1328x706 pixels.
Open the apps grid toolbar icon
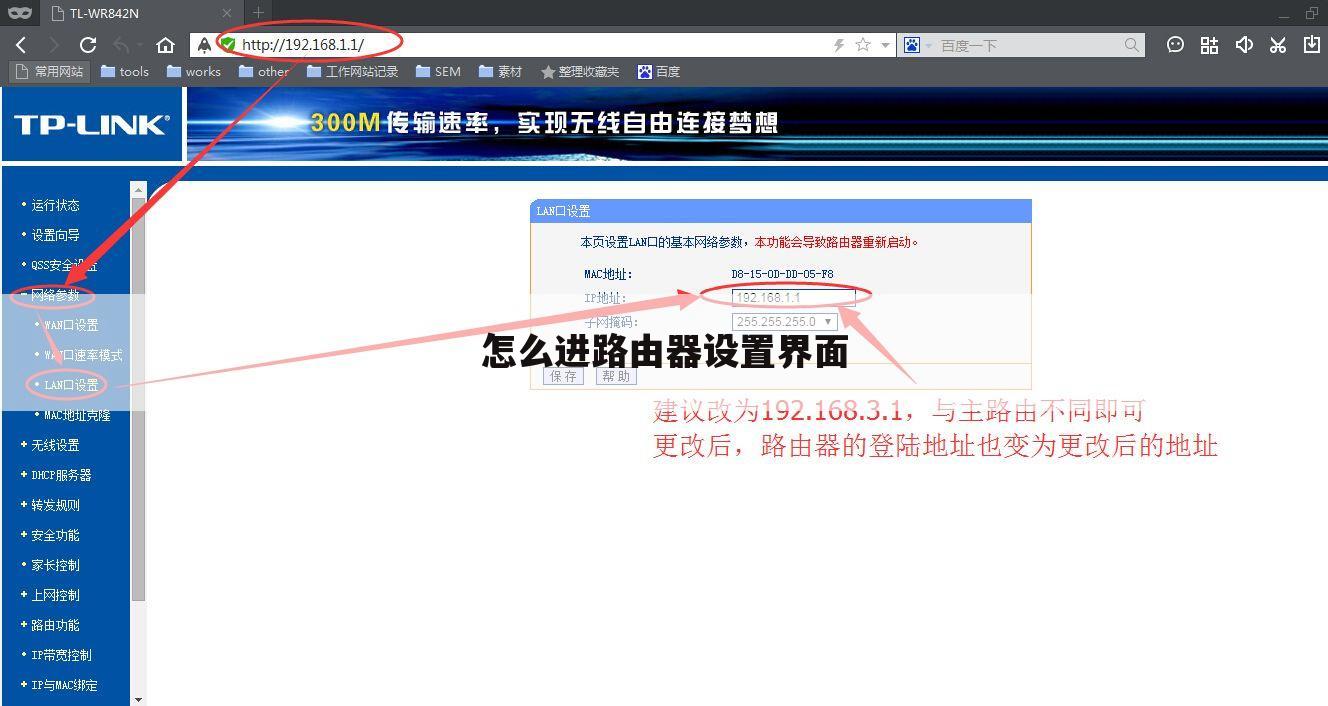[x=1210, y=45]
